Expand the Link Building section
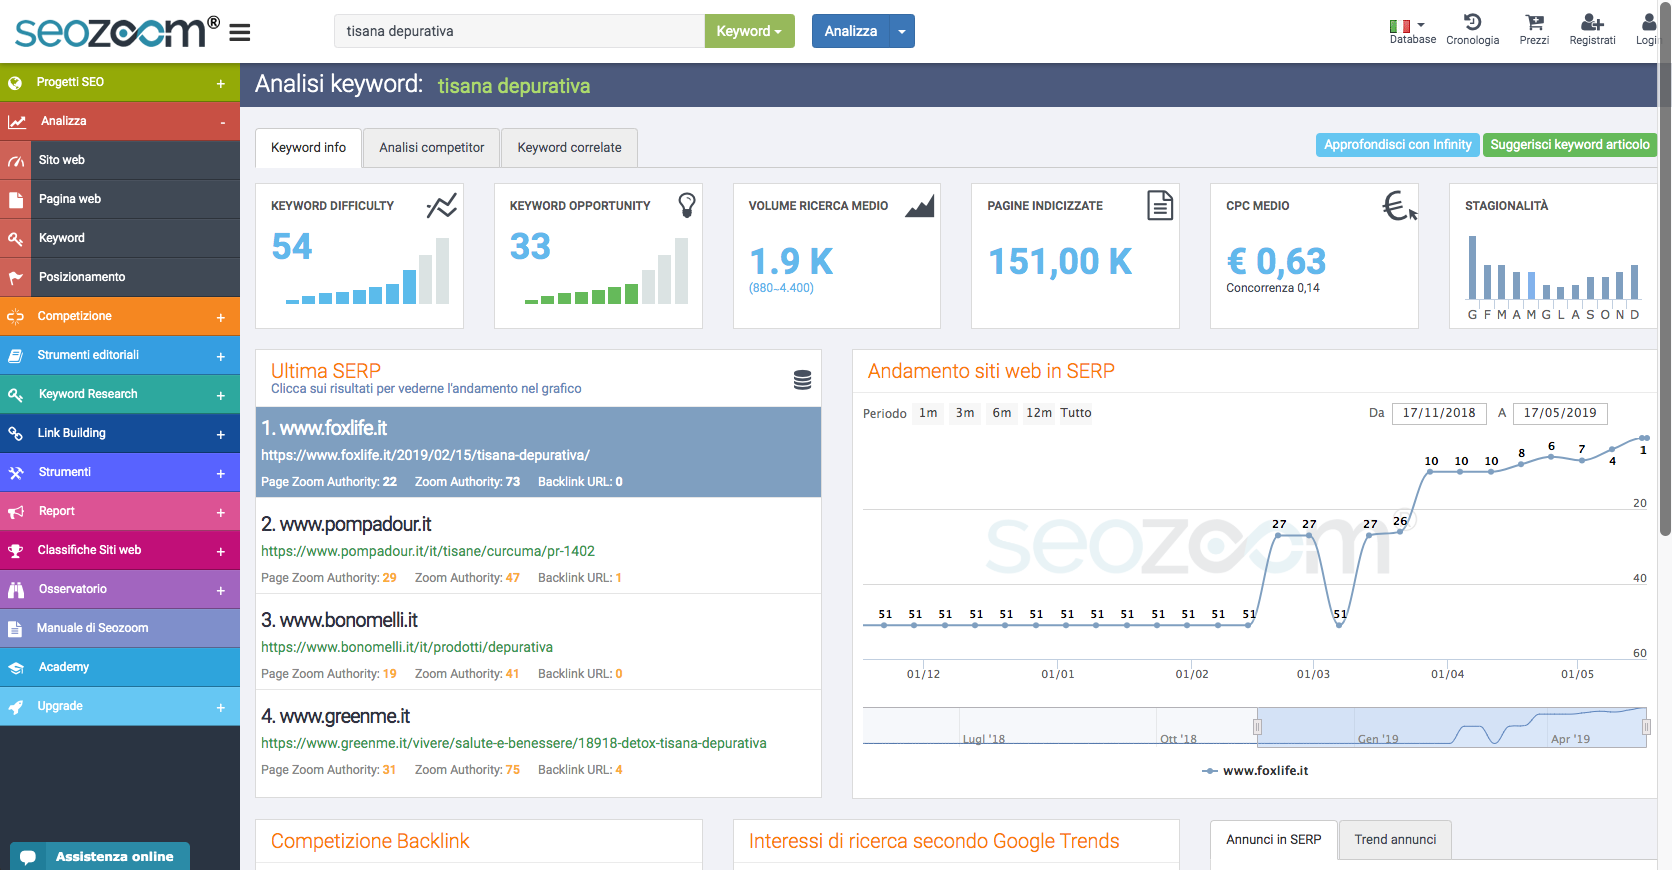1672x870 pixels. [221, 435]
